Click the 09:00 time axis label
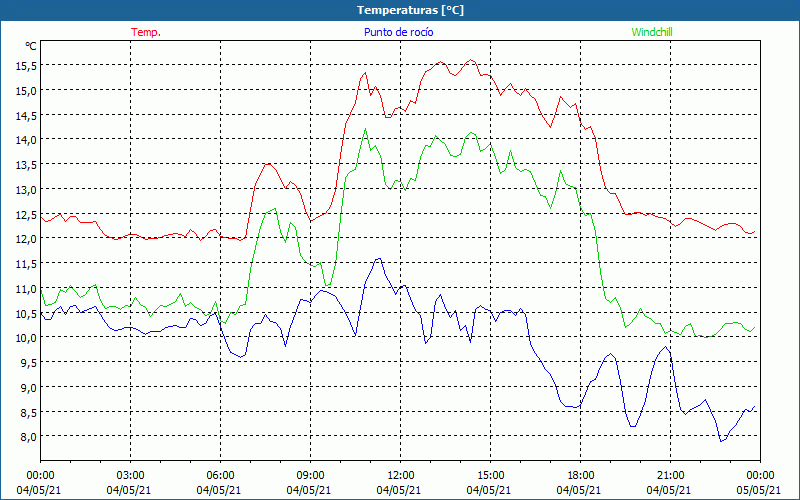 pyautogui.click(x=310, y=476)
